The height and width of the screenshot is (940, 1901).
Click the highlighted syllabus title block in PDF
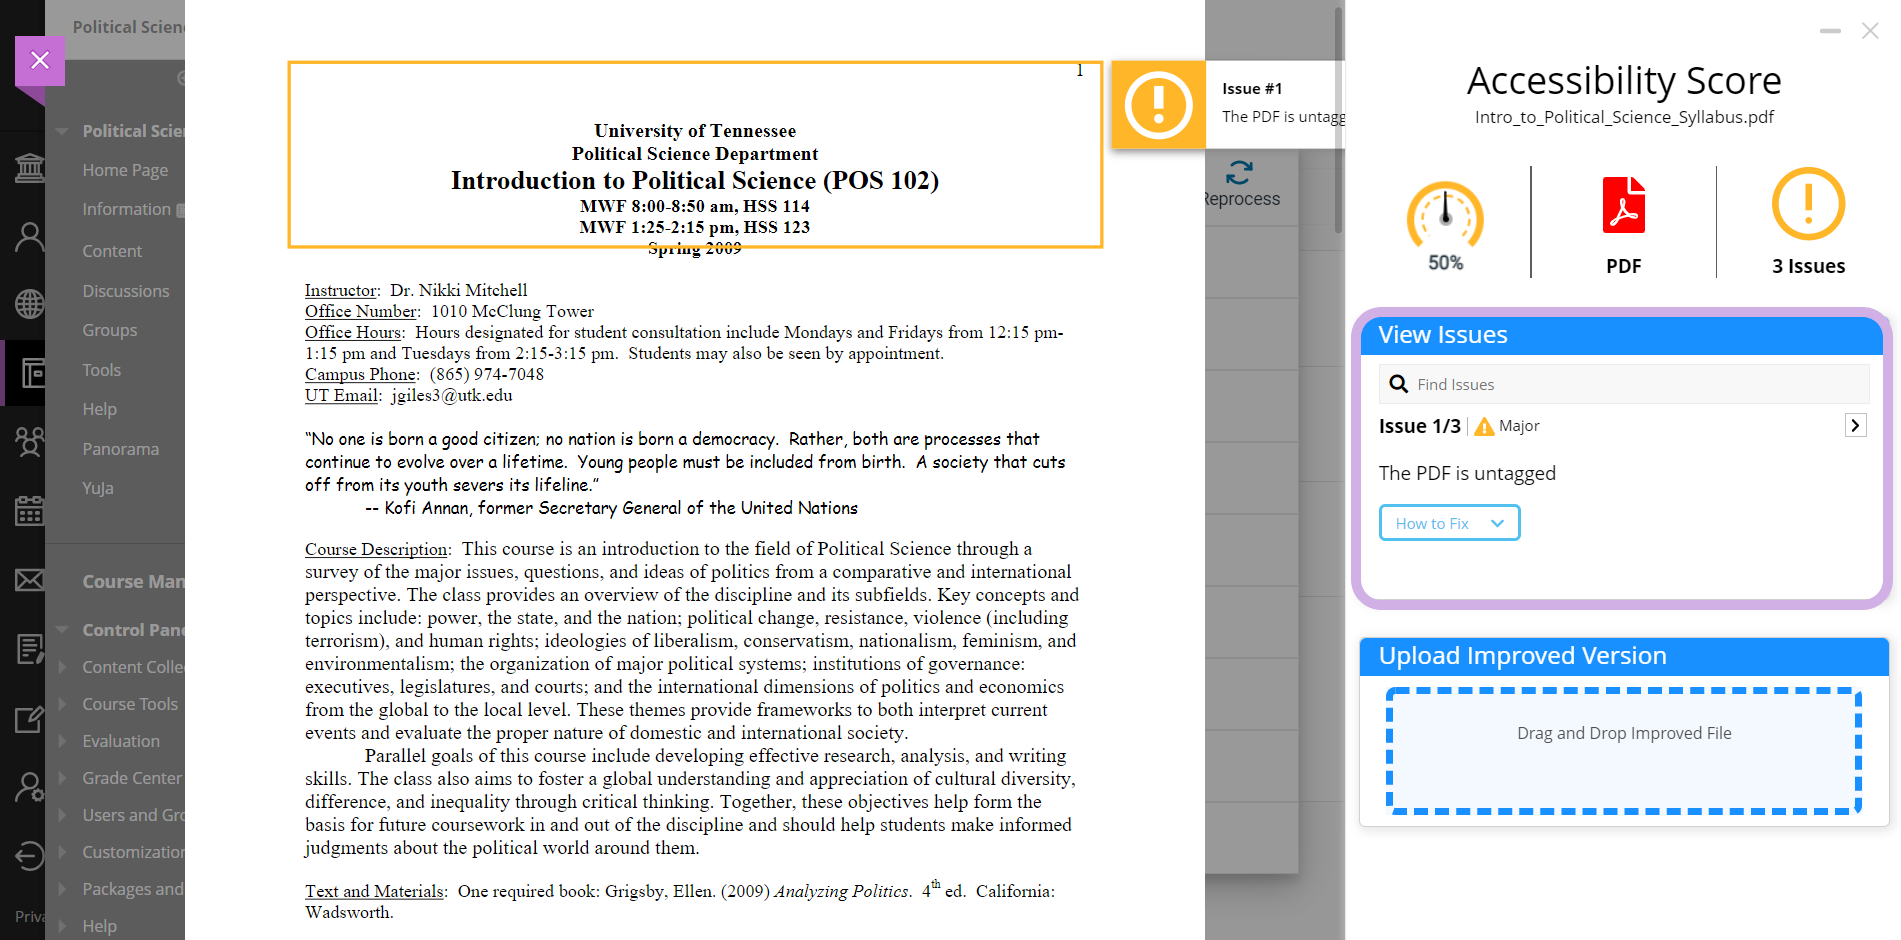[695, 155]
